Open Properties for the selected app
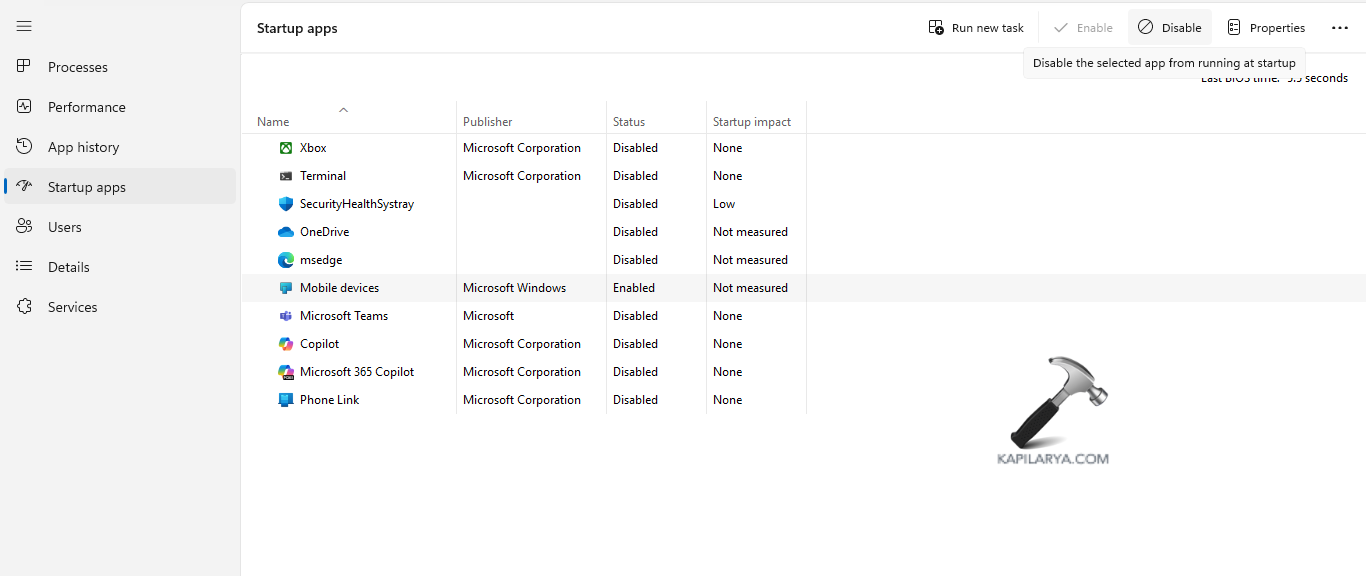The image size is (1366, 576). coord(1266,27)
